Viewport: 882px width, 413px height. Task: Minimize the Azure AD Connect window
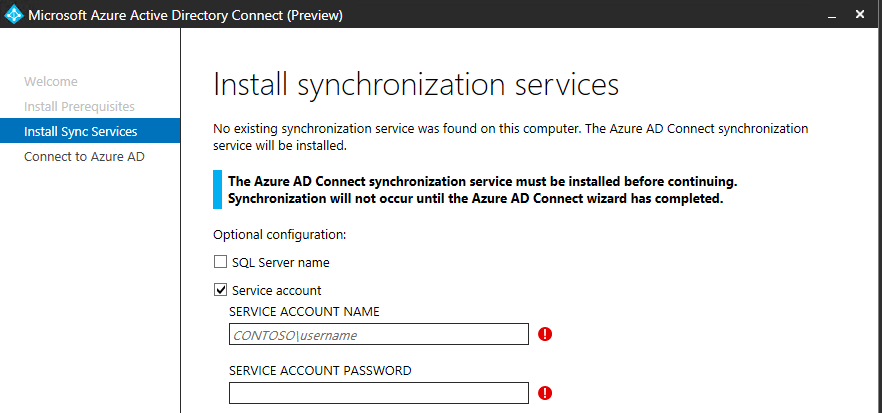(x=832, y=15)
